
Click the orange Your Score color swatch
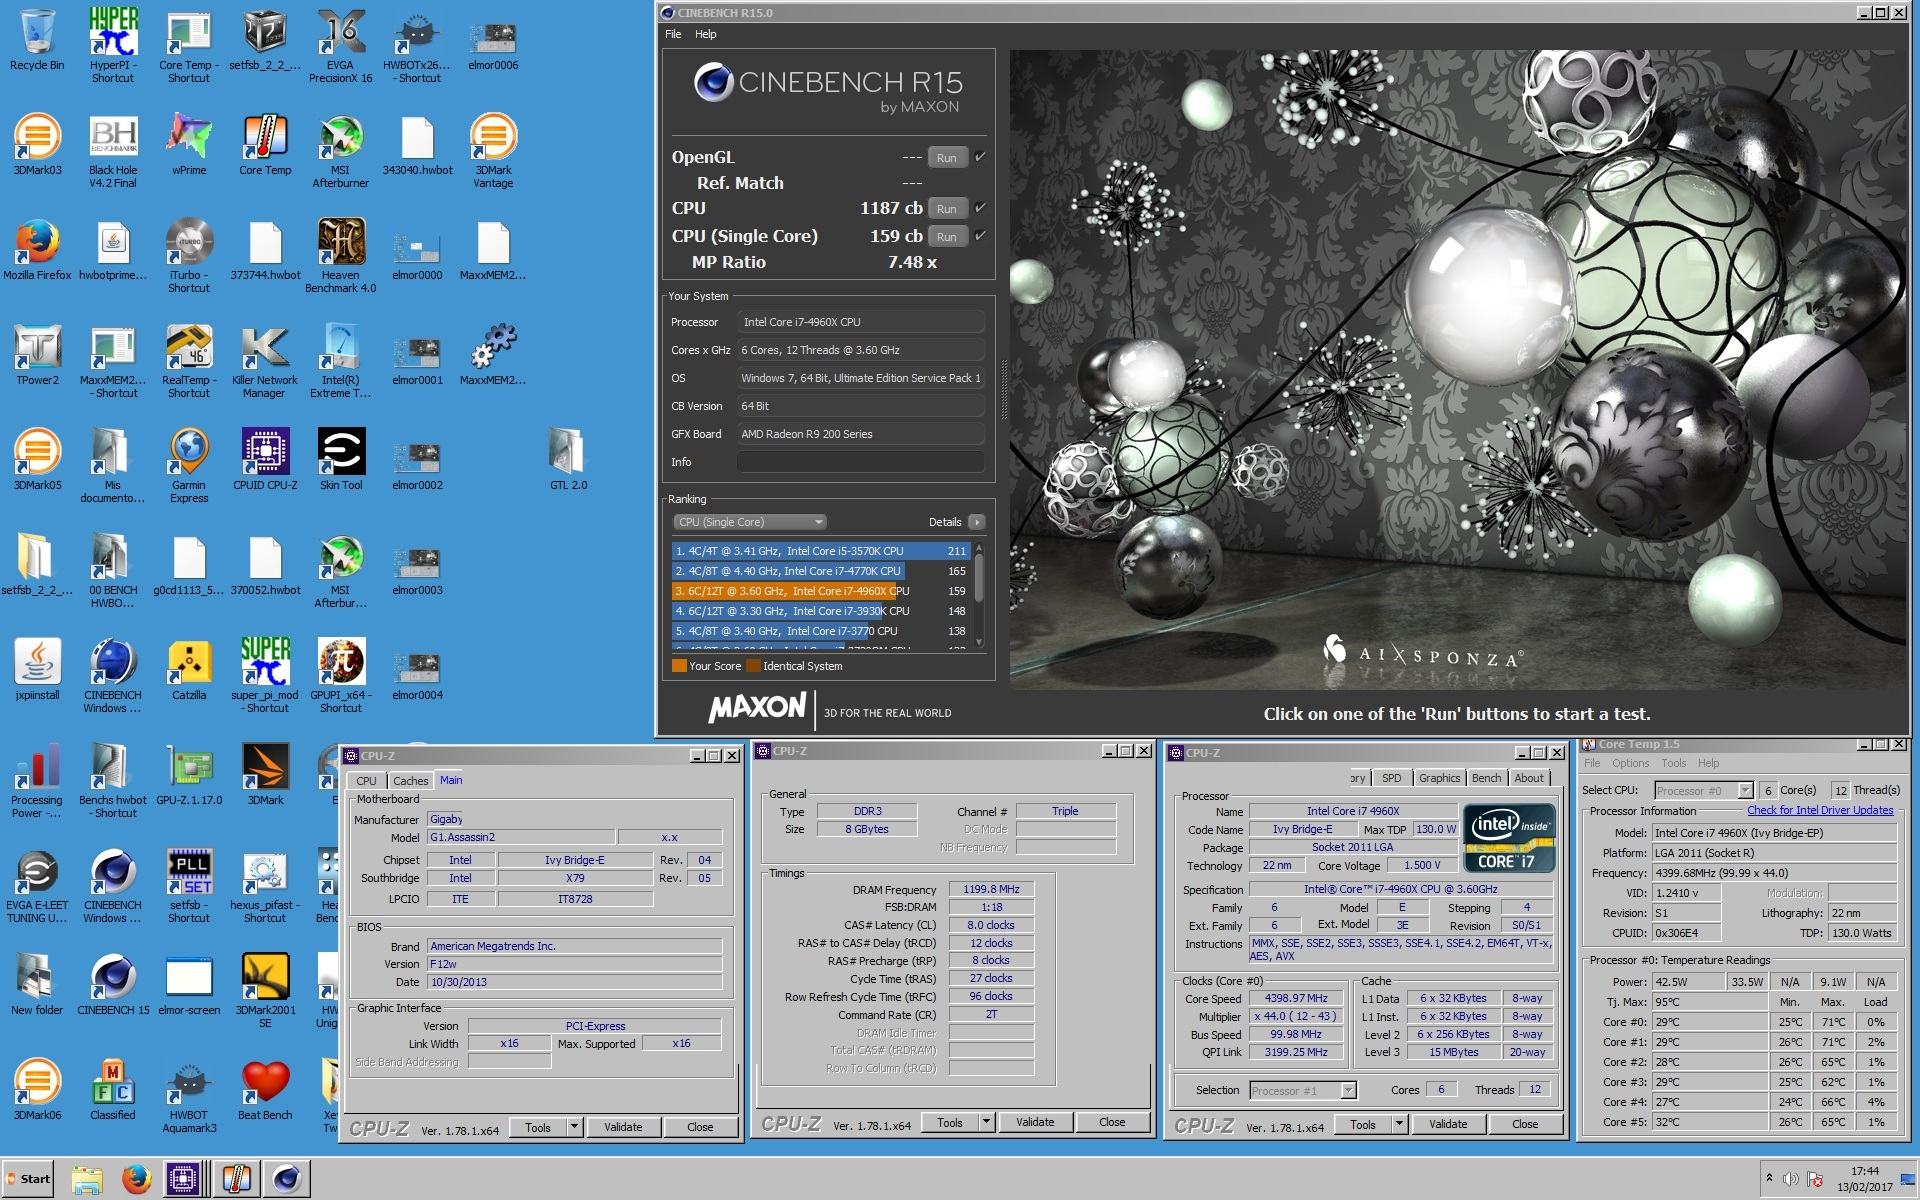point(679,666)
